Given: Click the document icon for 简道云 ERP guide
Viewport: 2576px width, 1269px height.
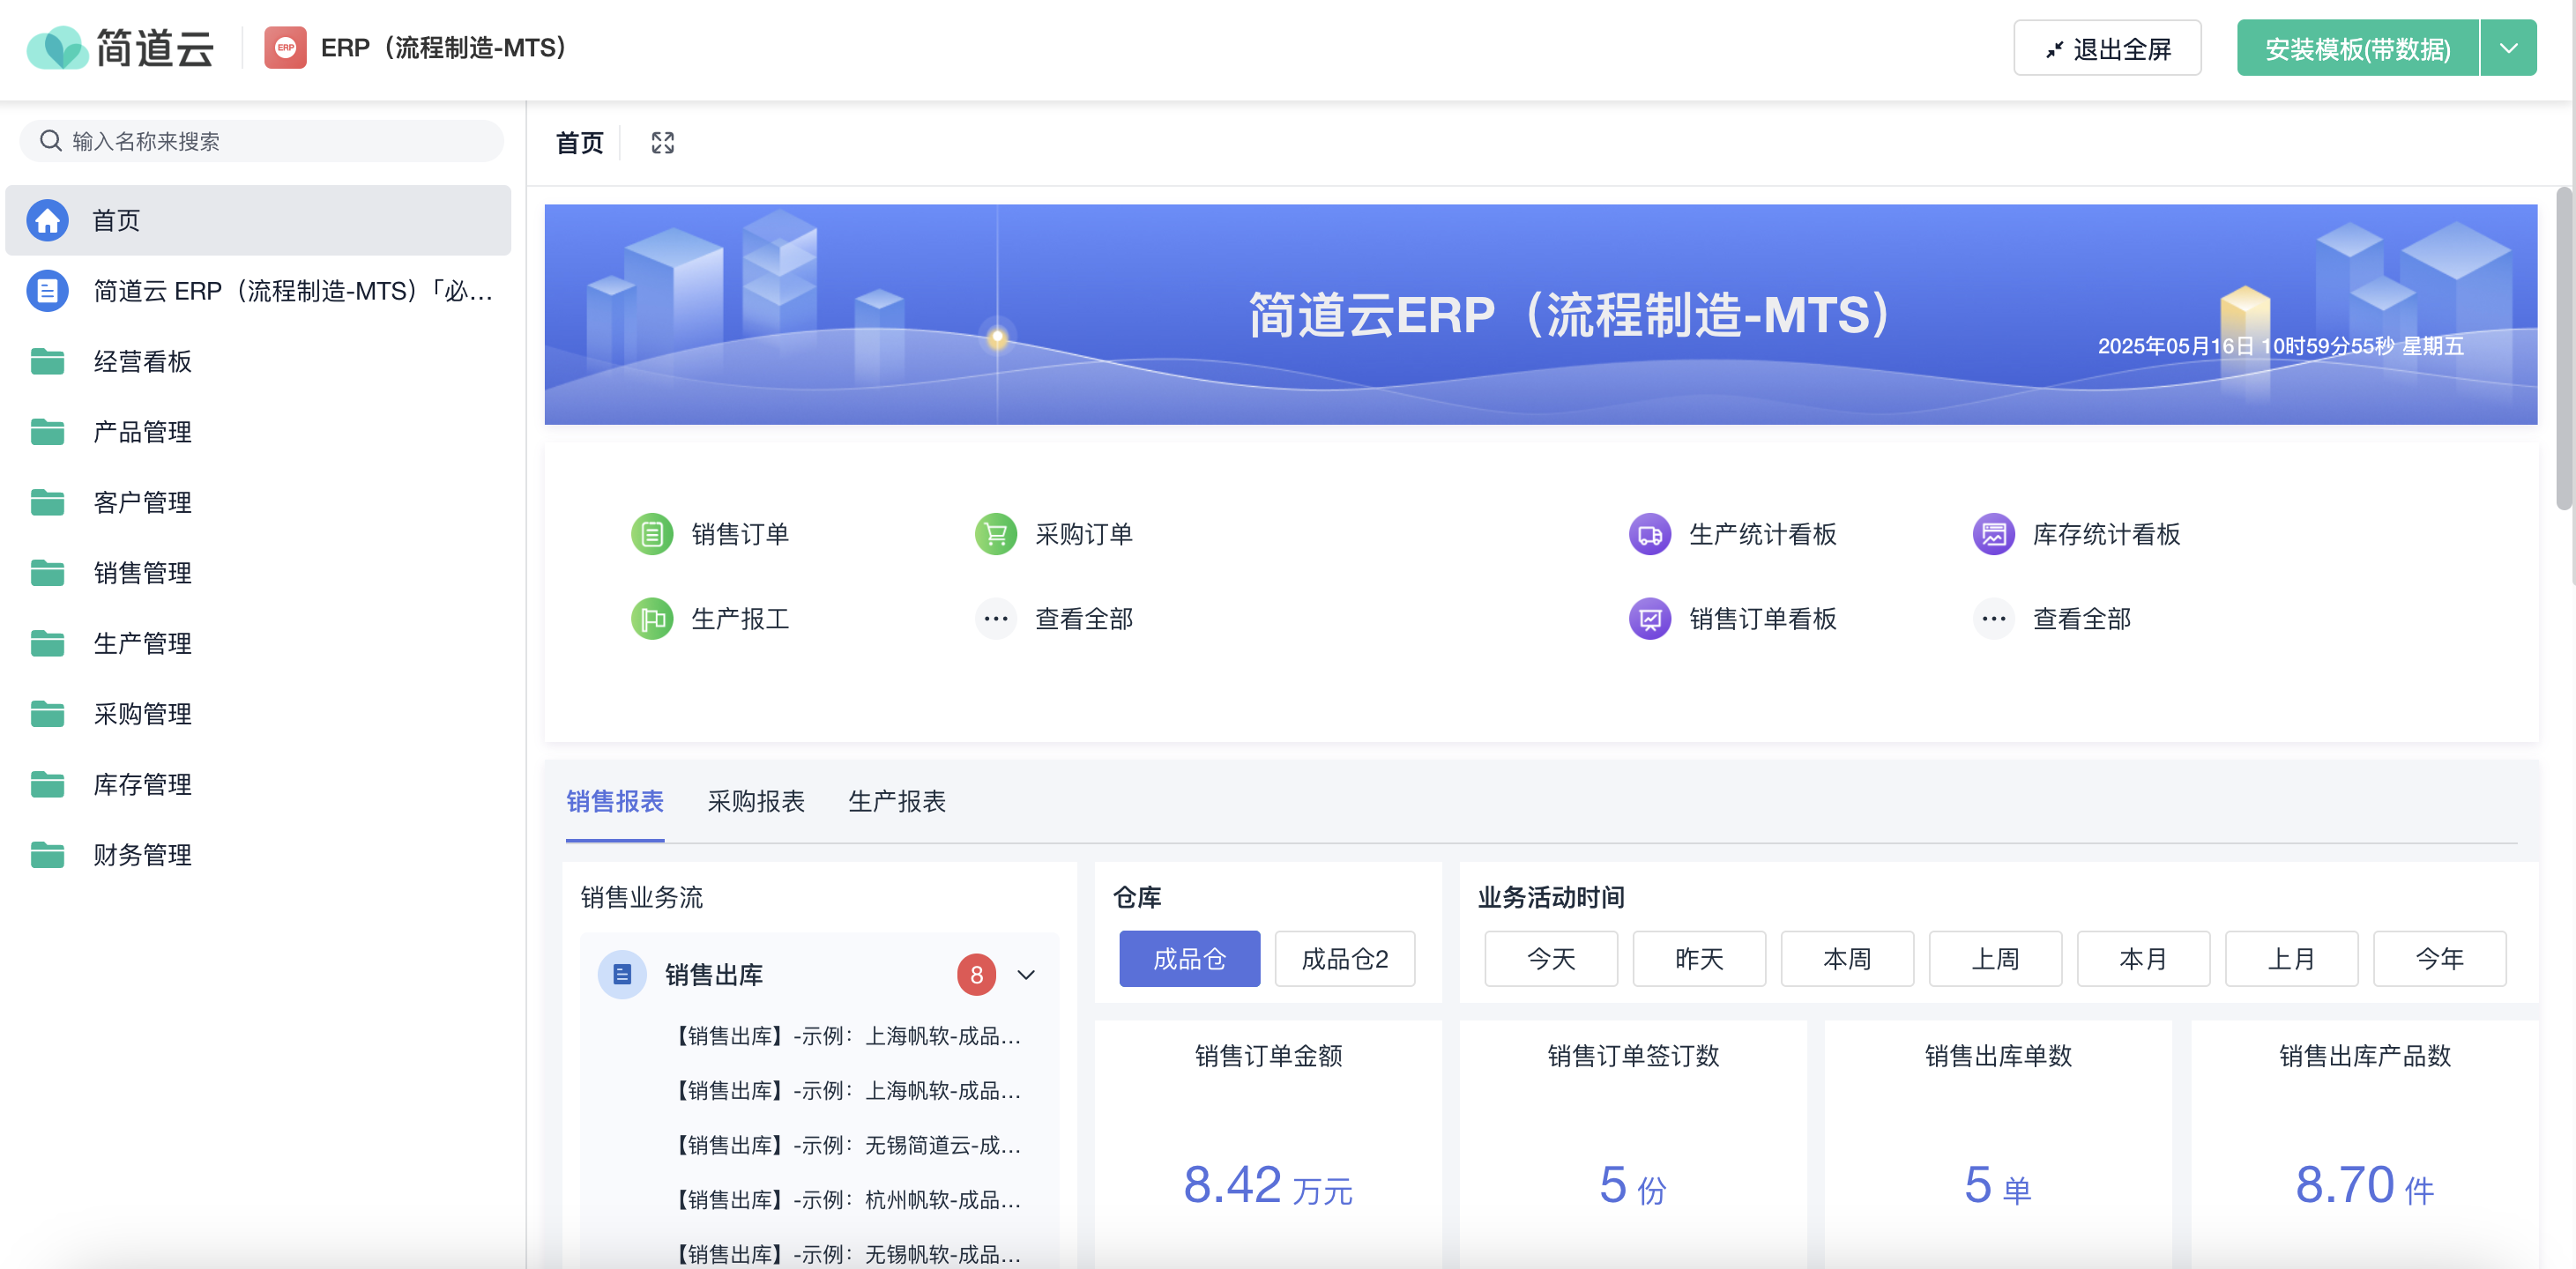Looking at the screenshot, I should (47, 291).
